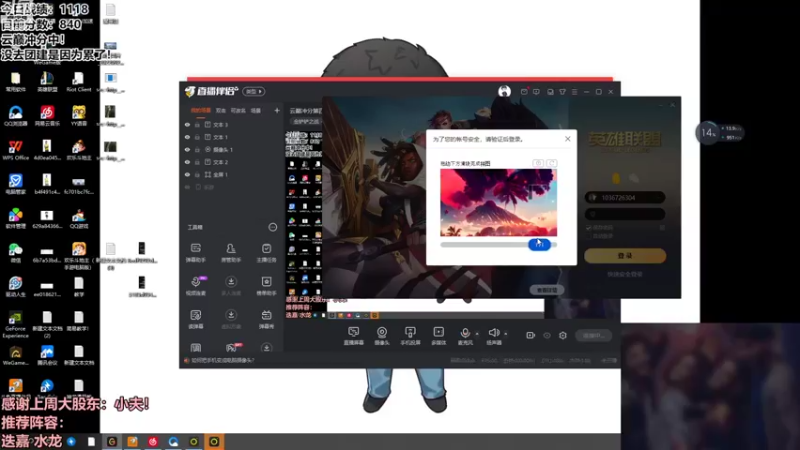Open the microphone dropdown arrow
Image resolution: width=800 pixels, height=450 pixels.
(x=477, y=334)
